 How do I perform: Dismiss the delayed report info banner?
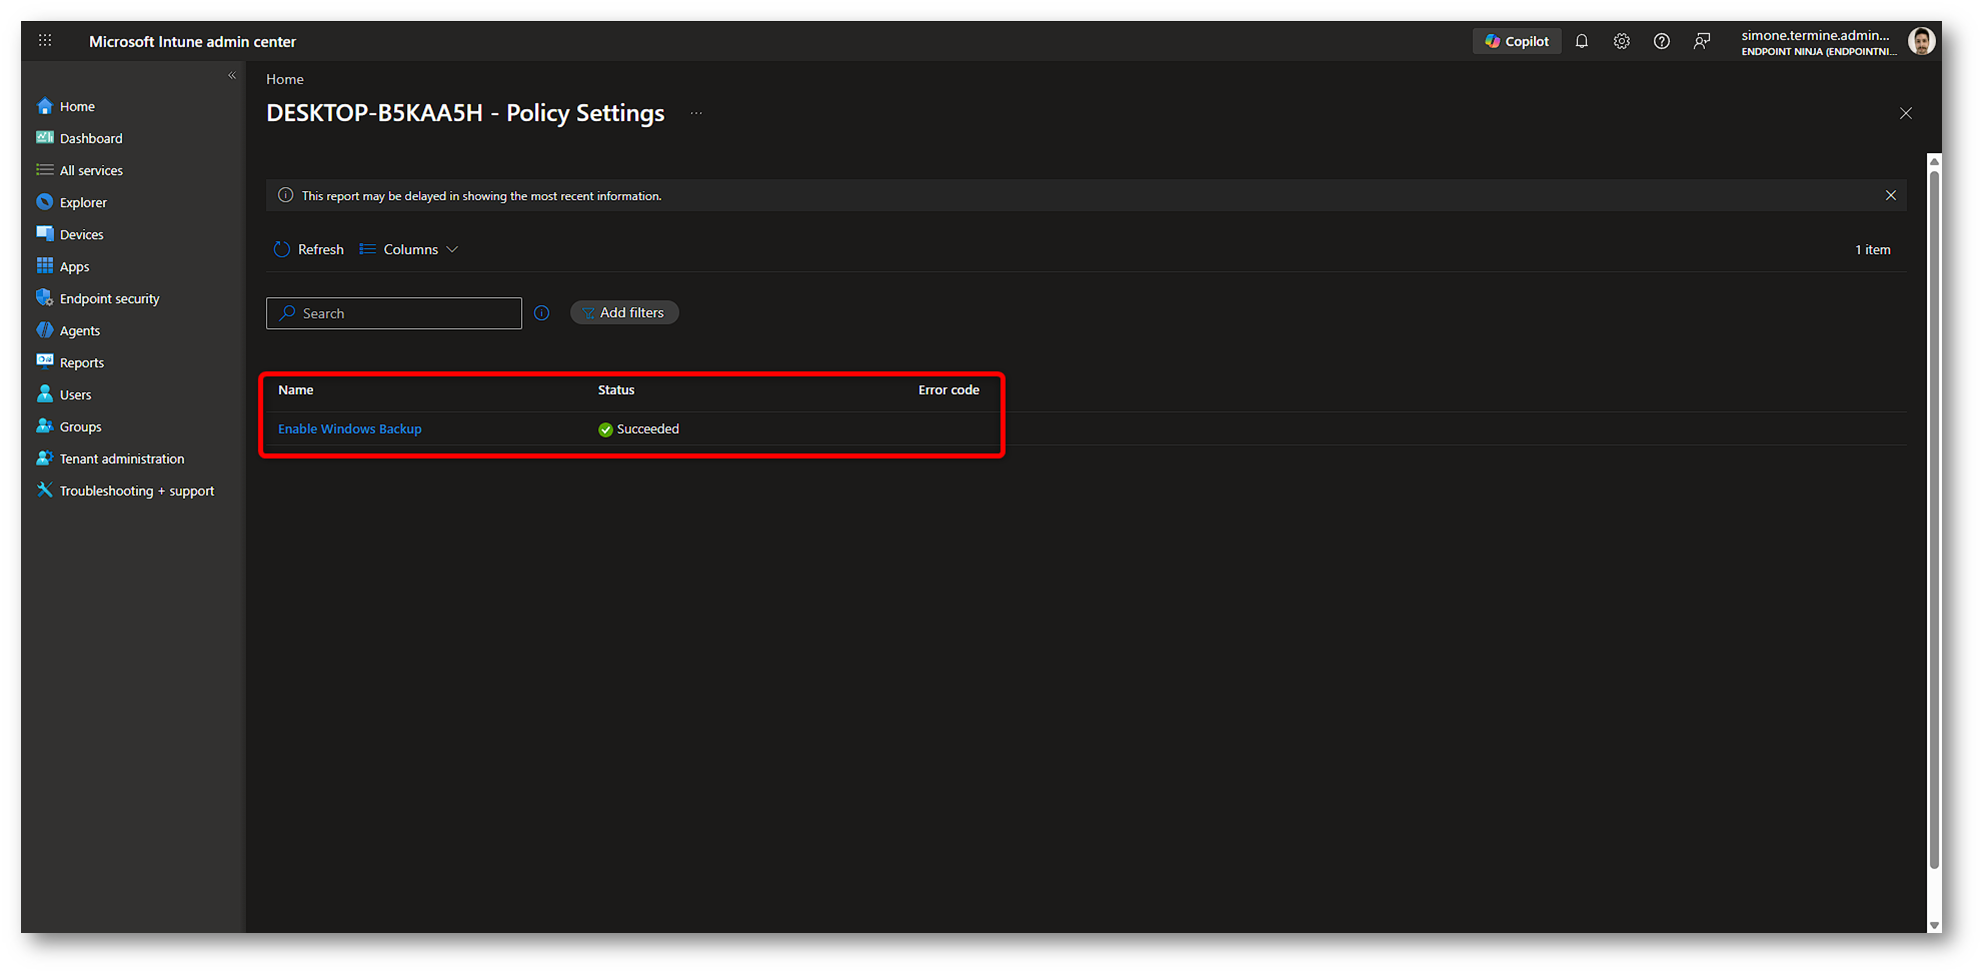pos(1890,196)
